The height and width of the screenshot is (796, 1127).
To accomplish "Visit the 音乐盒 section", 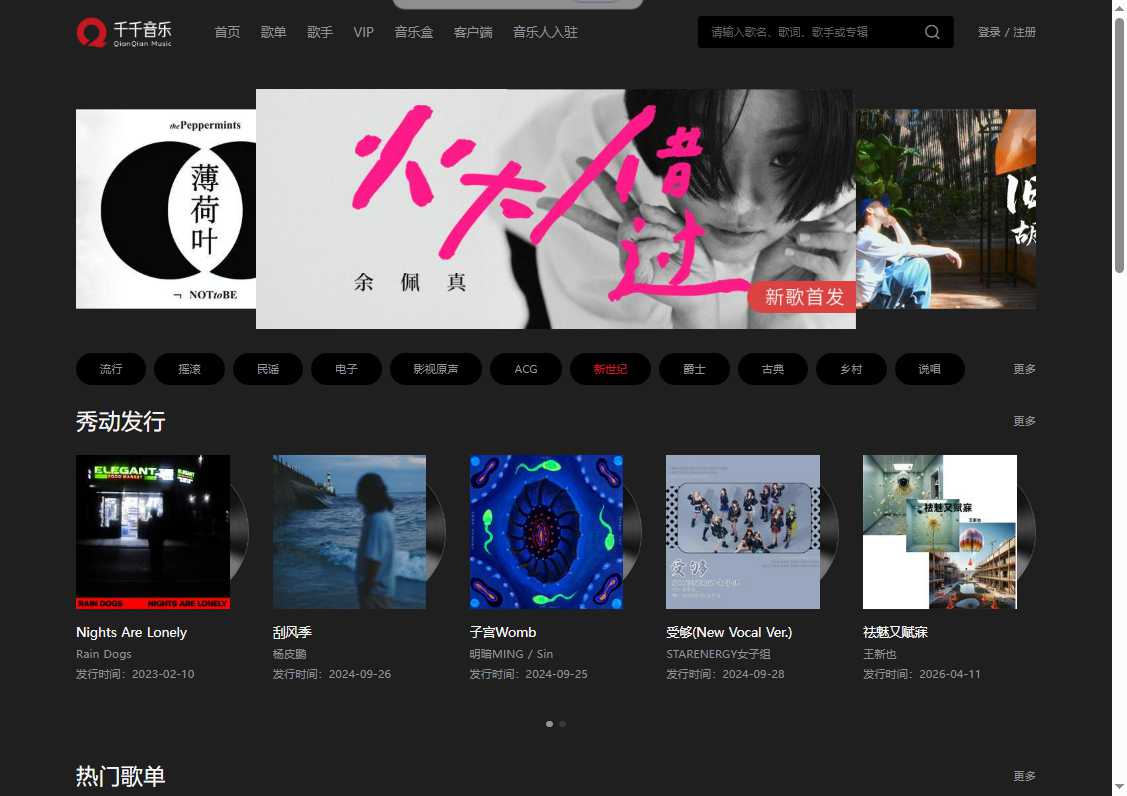I will tap(413, 31).
